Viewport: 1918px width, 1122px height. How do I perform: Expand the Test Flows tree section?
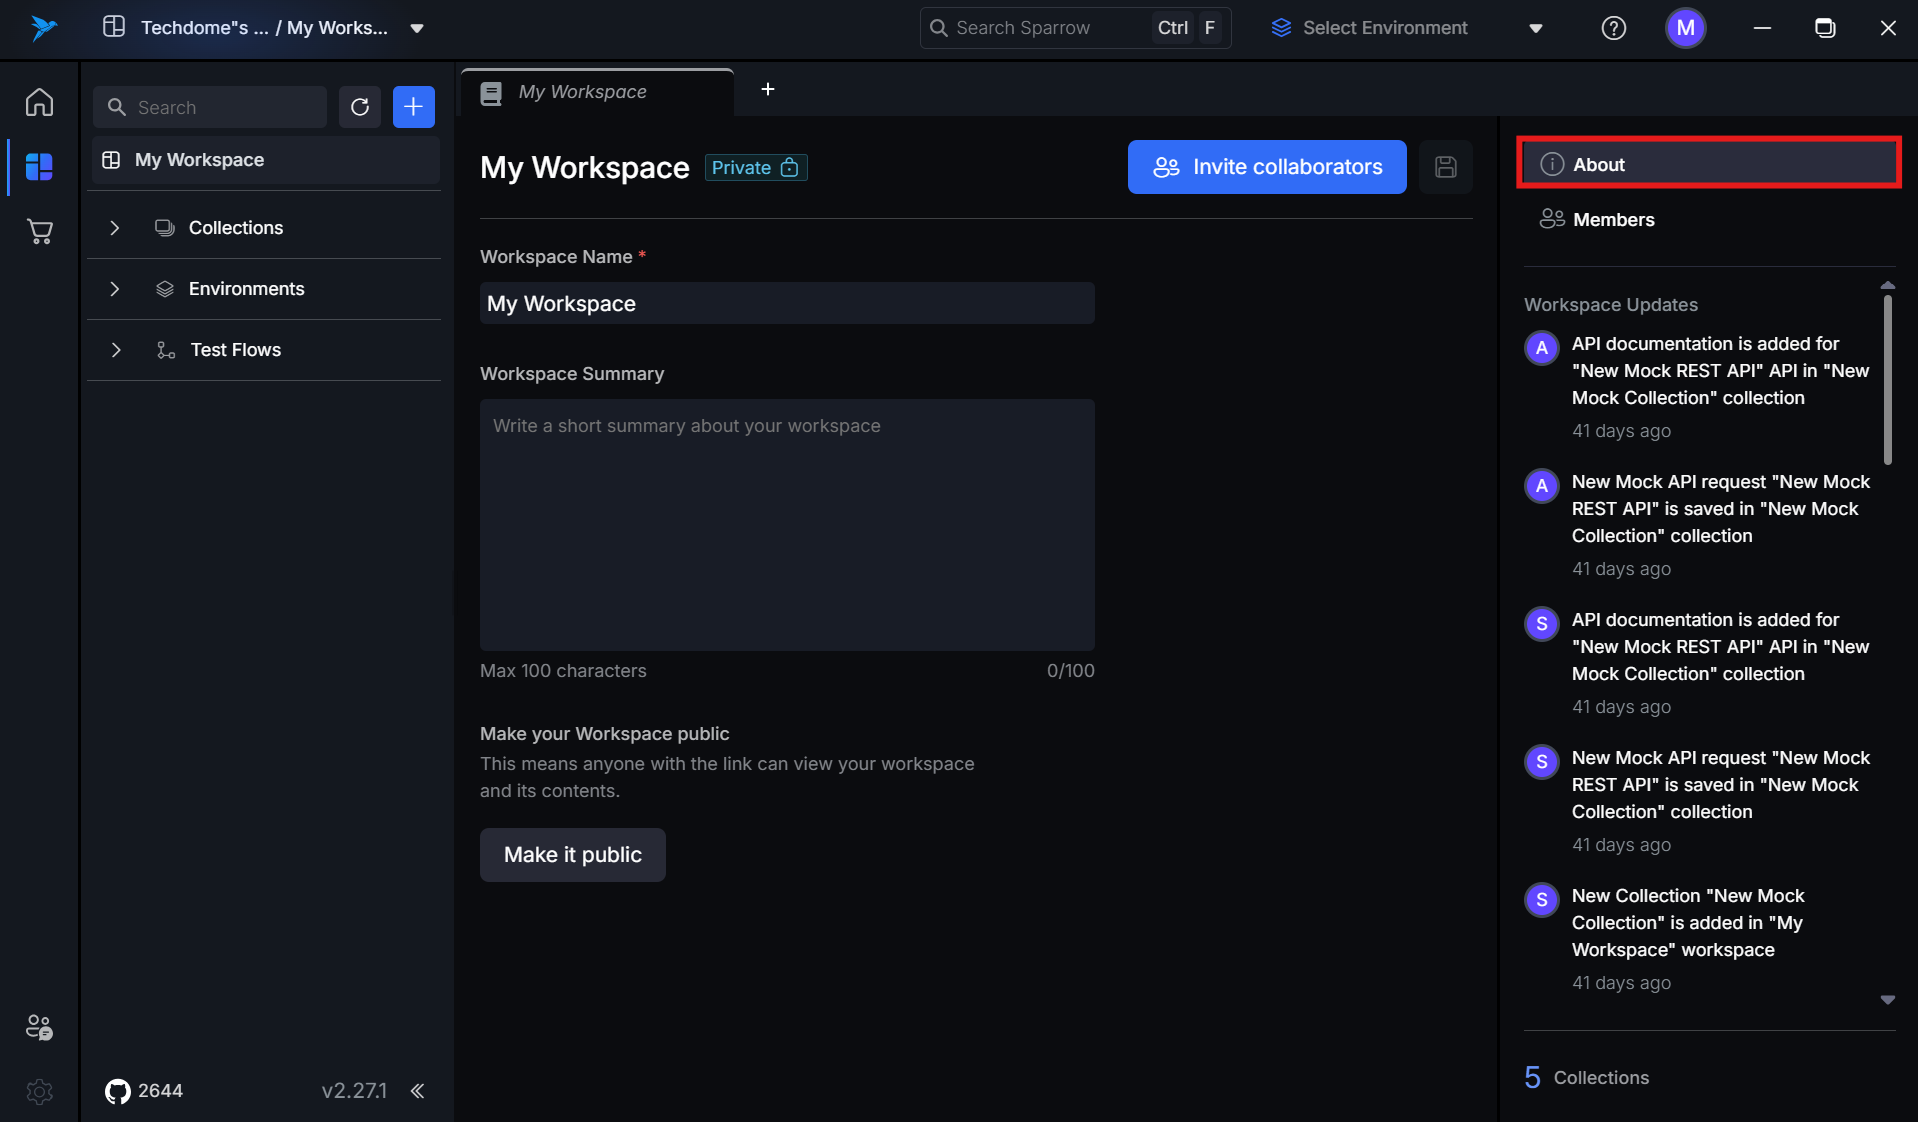click(116, 350)
